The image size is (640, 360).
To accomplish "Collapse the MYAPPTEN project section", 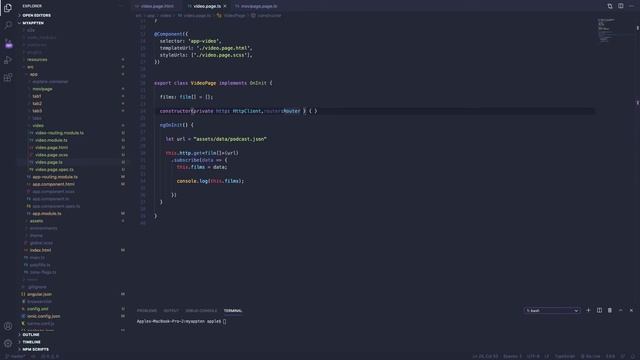I will (33, 23).
